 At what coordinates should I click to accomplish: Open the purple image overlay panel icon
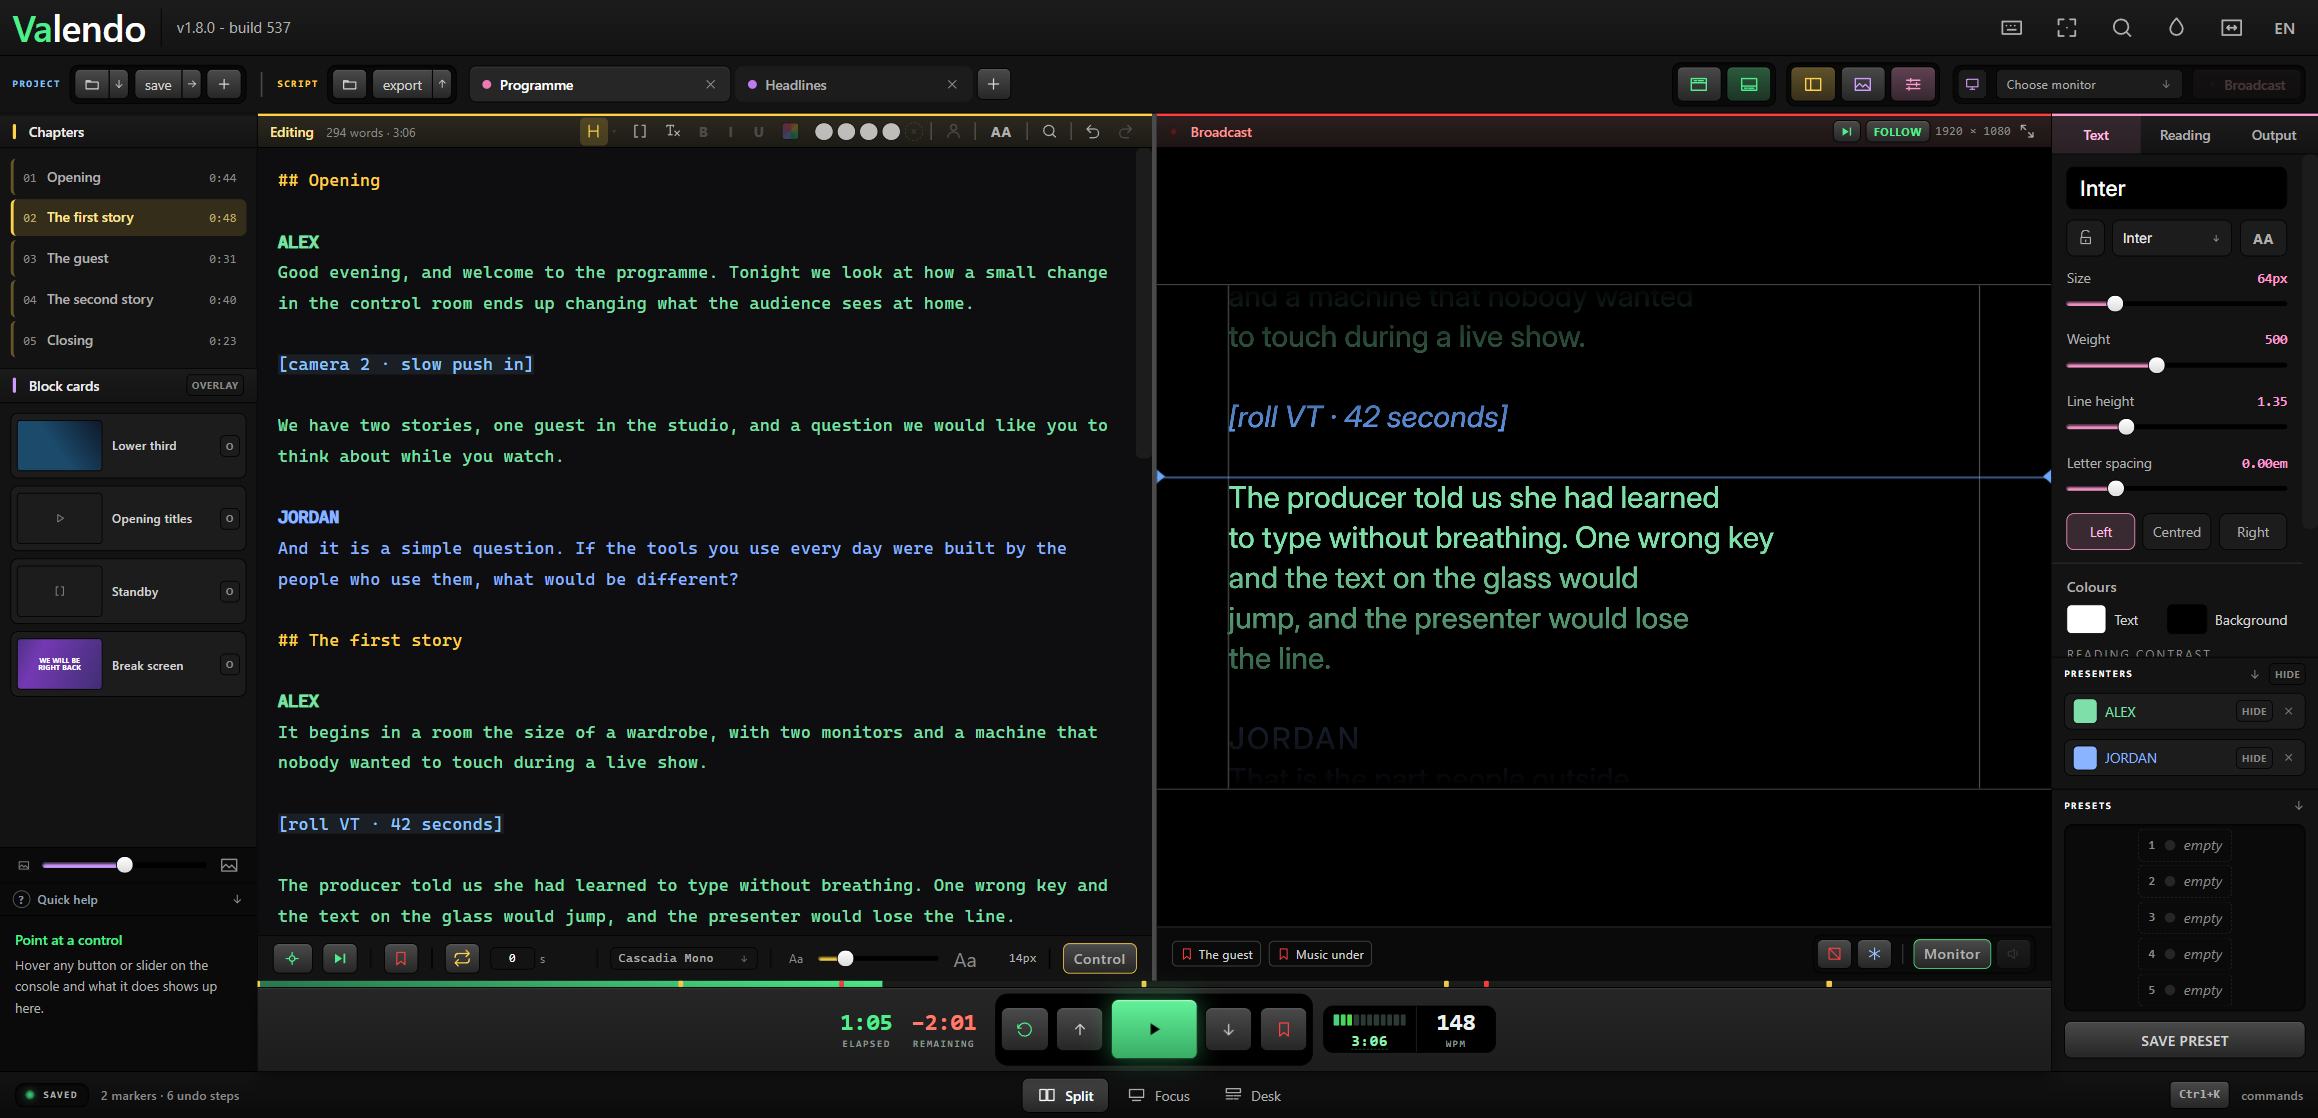coord(1862,84)
